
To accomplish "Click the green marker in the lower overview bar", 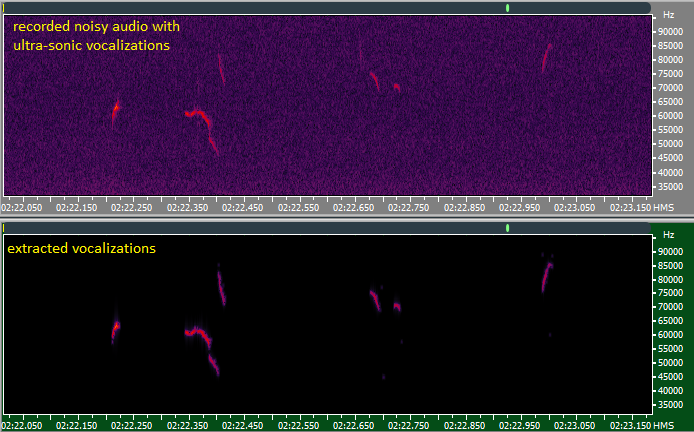I will click(x=508, y=228).
